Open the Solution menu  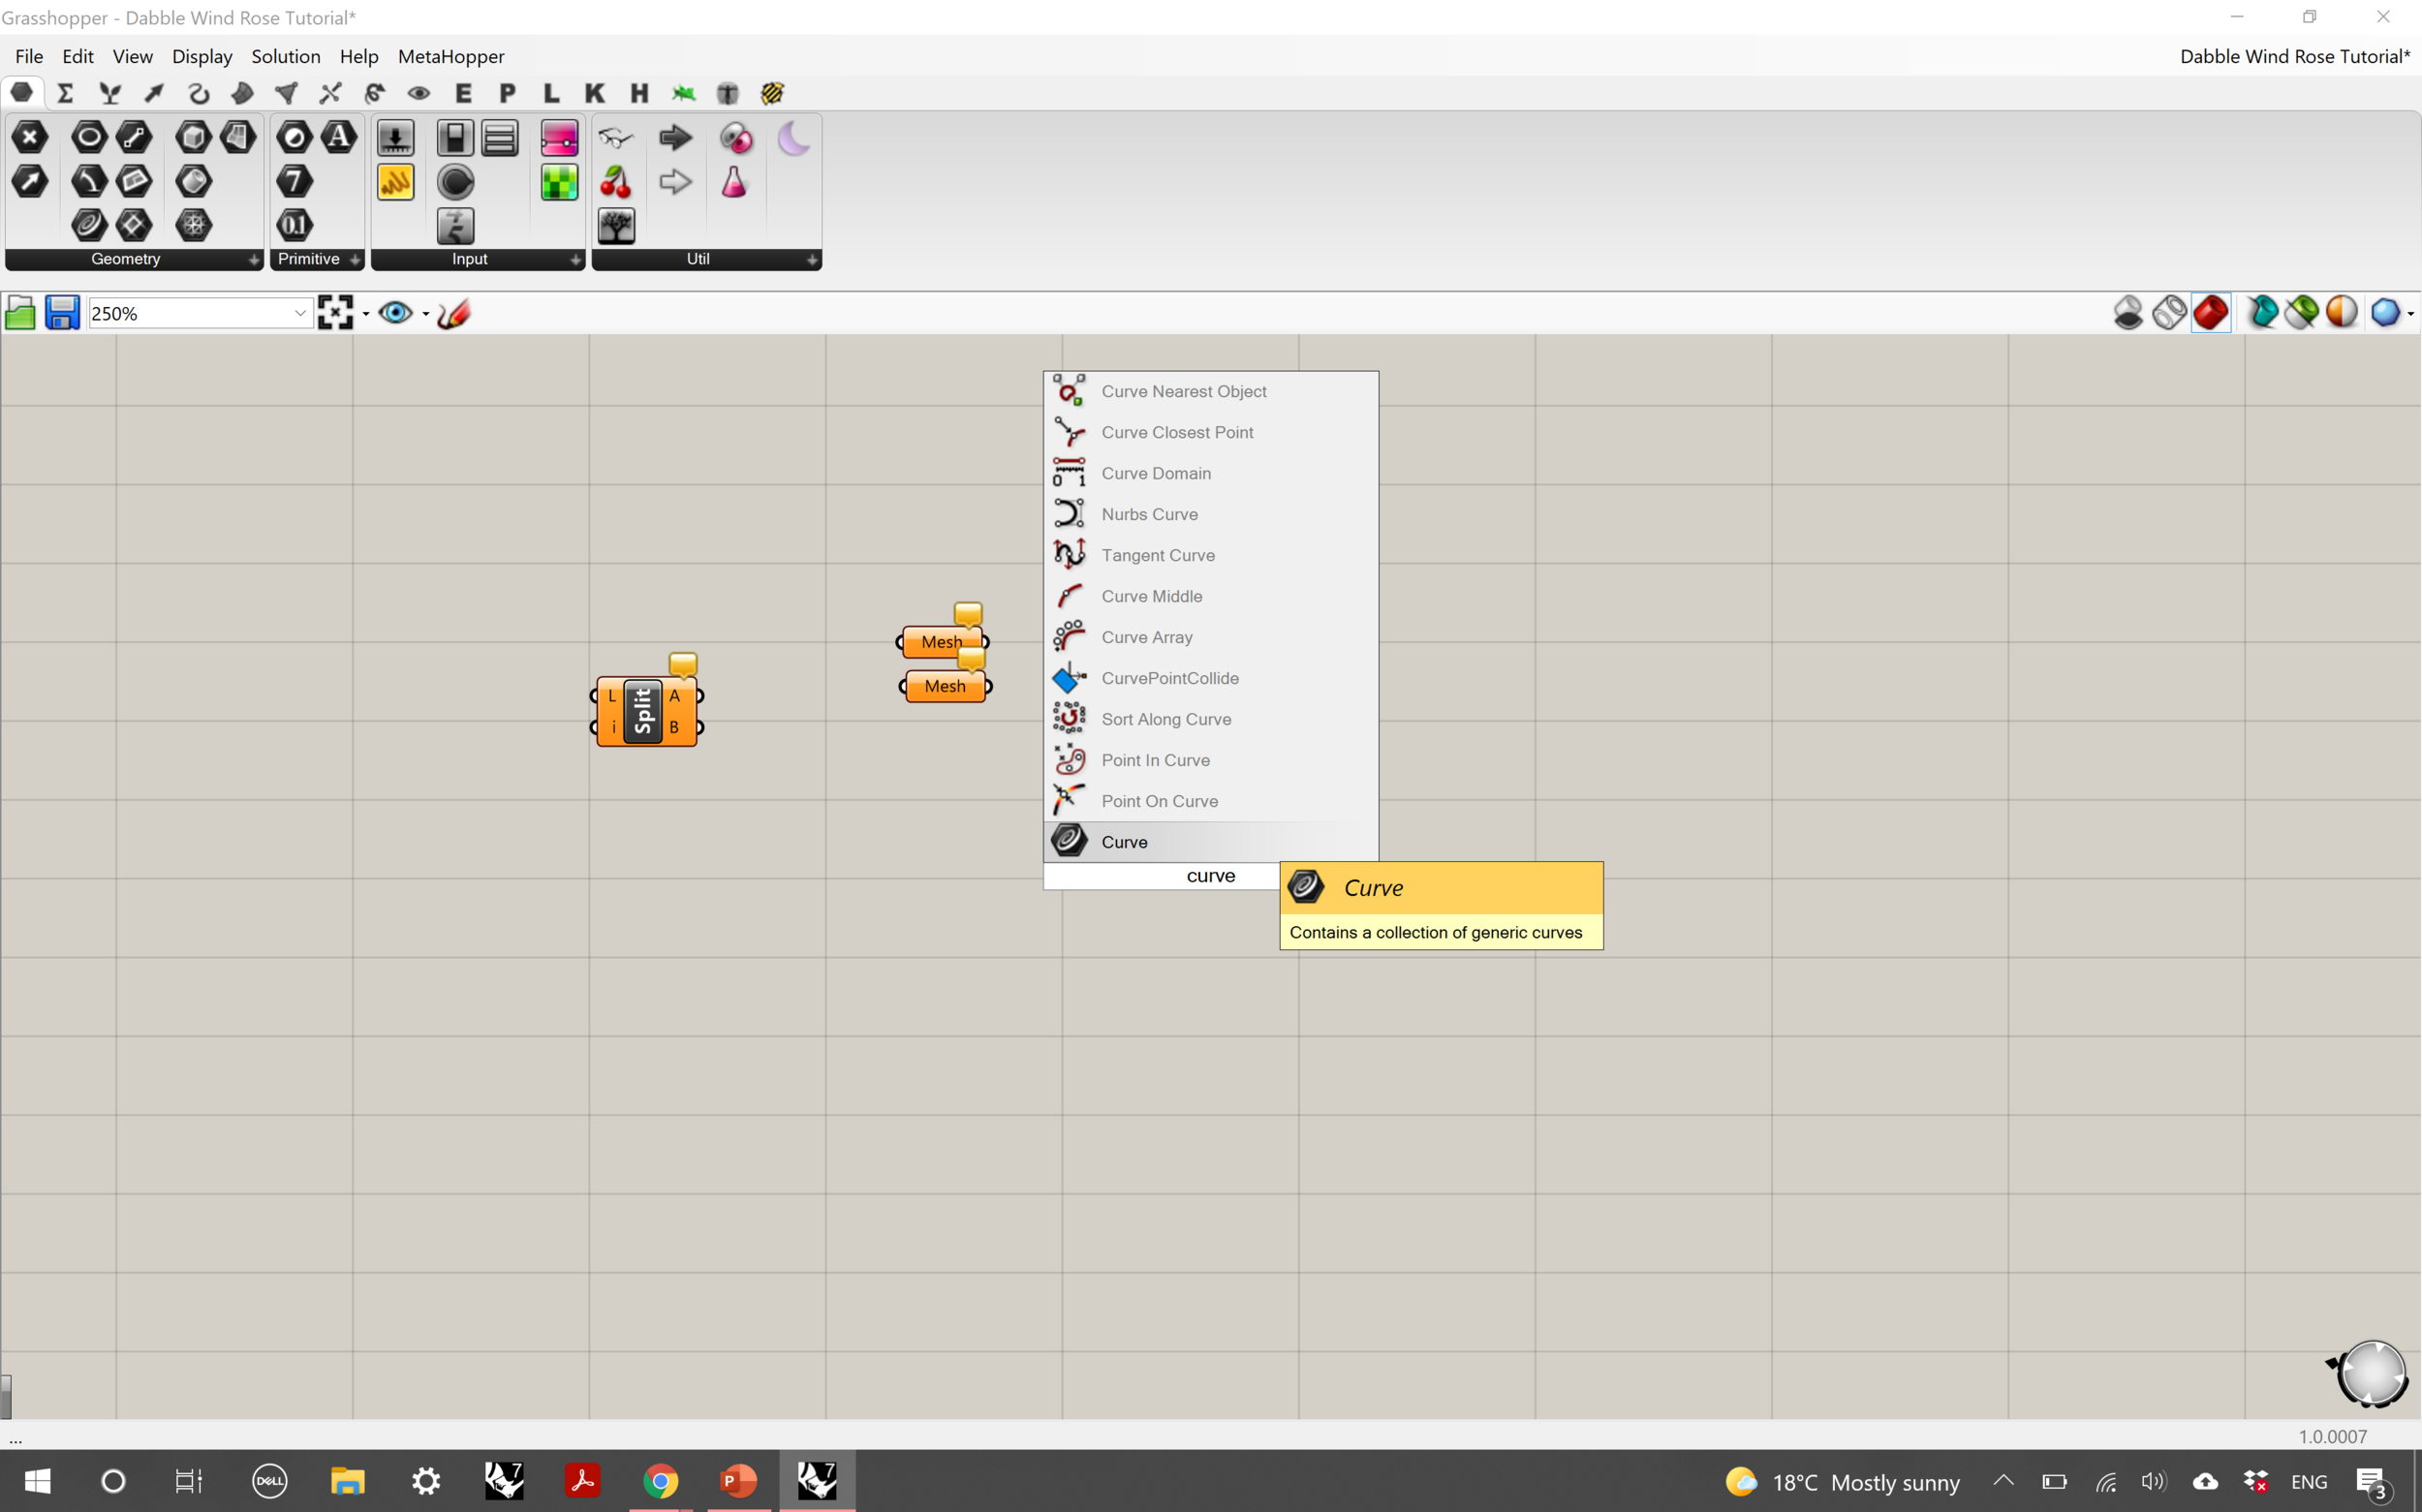tap(284, 56)
